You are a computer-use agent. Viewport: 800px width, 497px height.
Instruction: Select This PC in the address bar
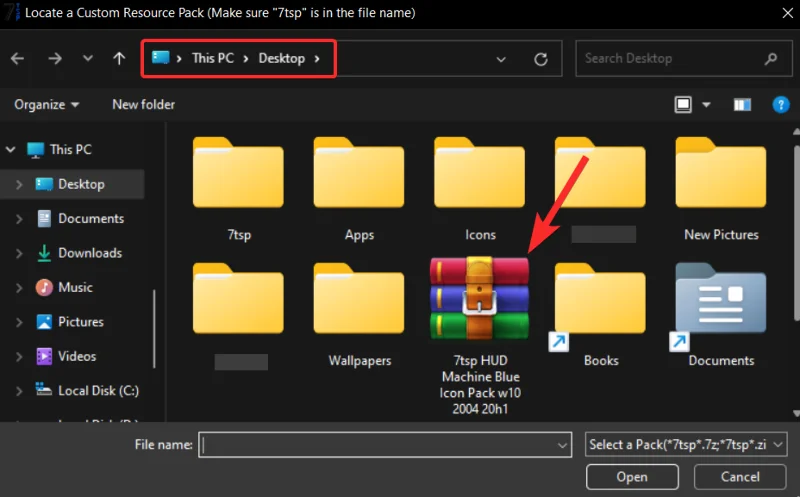coord(213,58)
